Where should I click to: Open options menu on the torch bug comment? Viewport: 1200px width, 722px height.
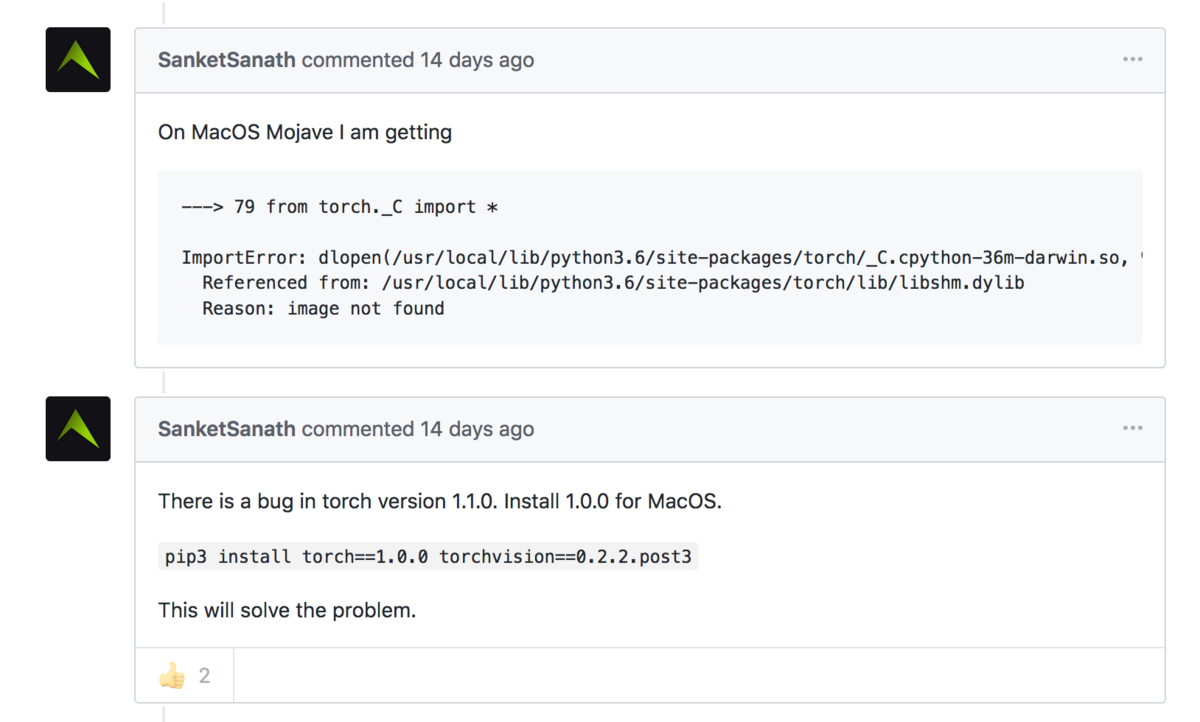coord(1132,428)
